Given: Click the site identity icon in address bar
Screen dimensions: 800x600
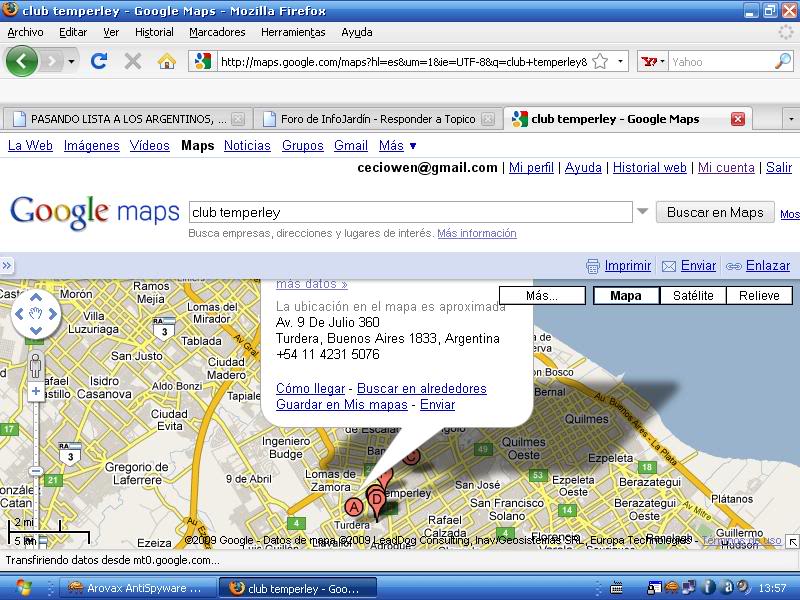Looking at the screenshot, I should [x=203, y=62].
